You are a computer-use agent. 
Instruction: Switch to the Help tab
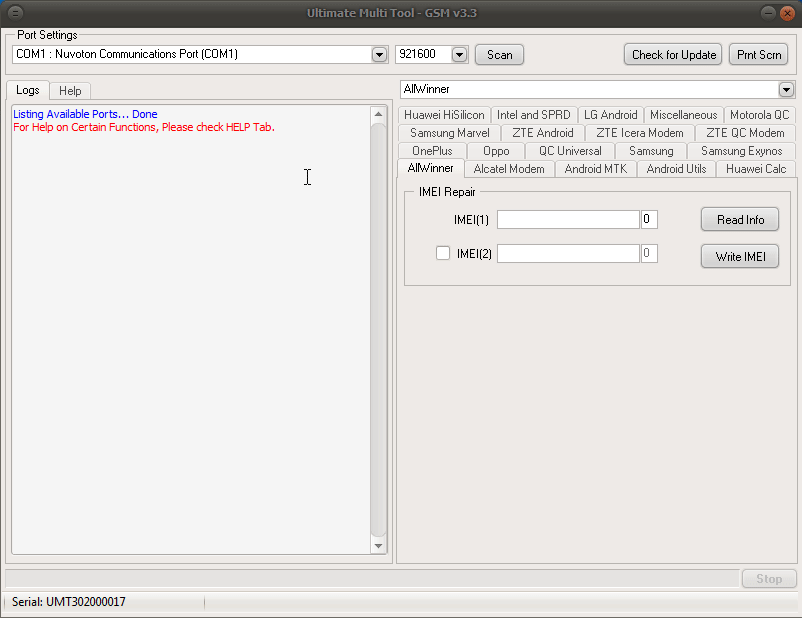pyautogui.click(x=70, y=91)
